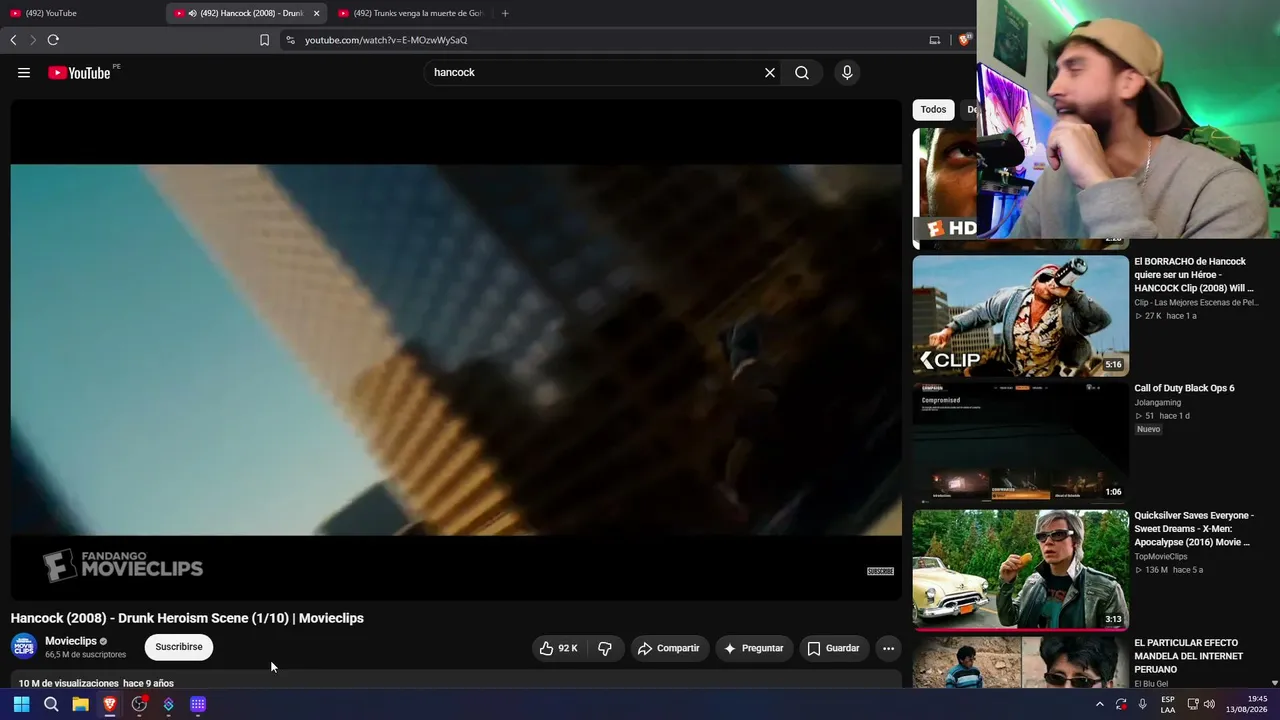Viewport: 1280px width, 720px height.
Task: Open the three-dot more actions menu
Action: coord(888,648)
